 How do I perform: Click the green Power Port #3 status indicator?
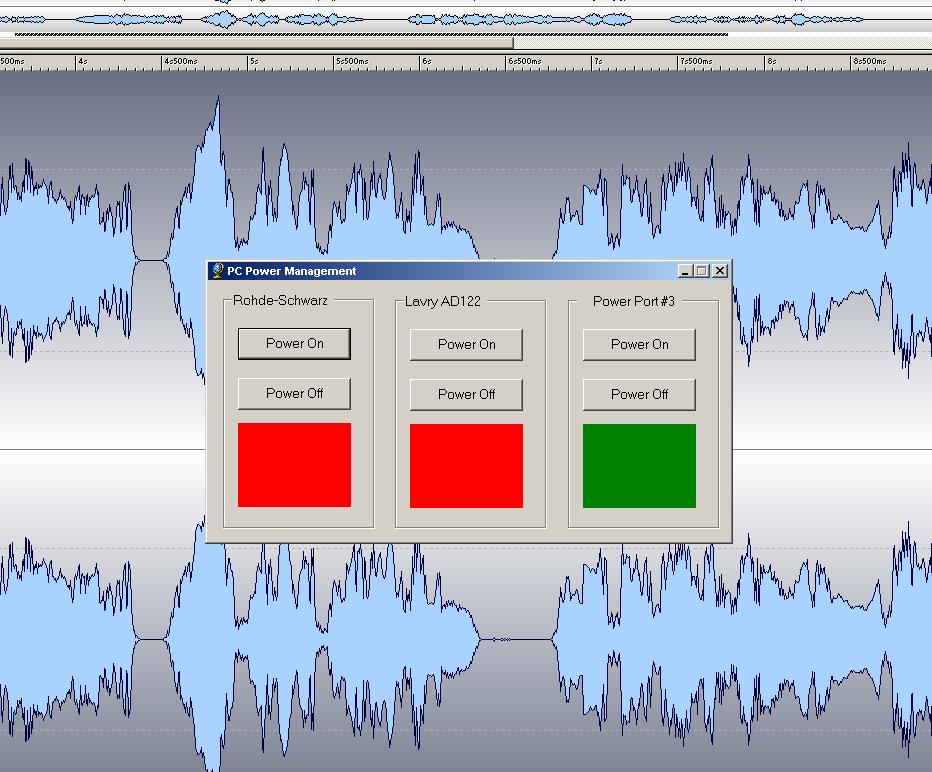tap(639, 466)
